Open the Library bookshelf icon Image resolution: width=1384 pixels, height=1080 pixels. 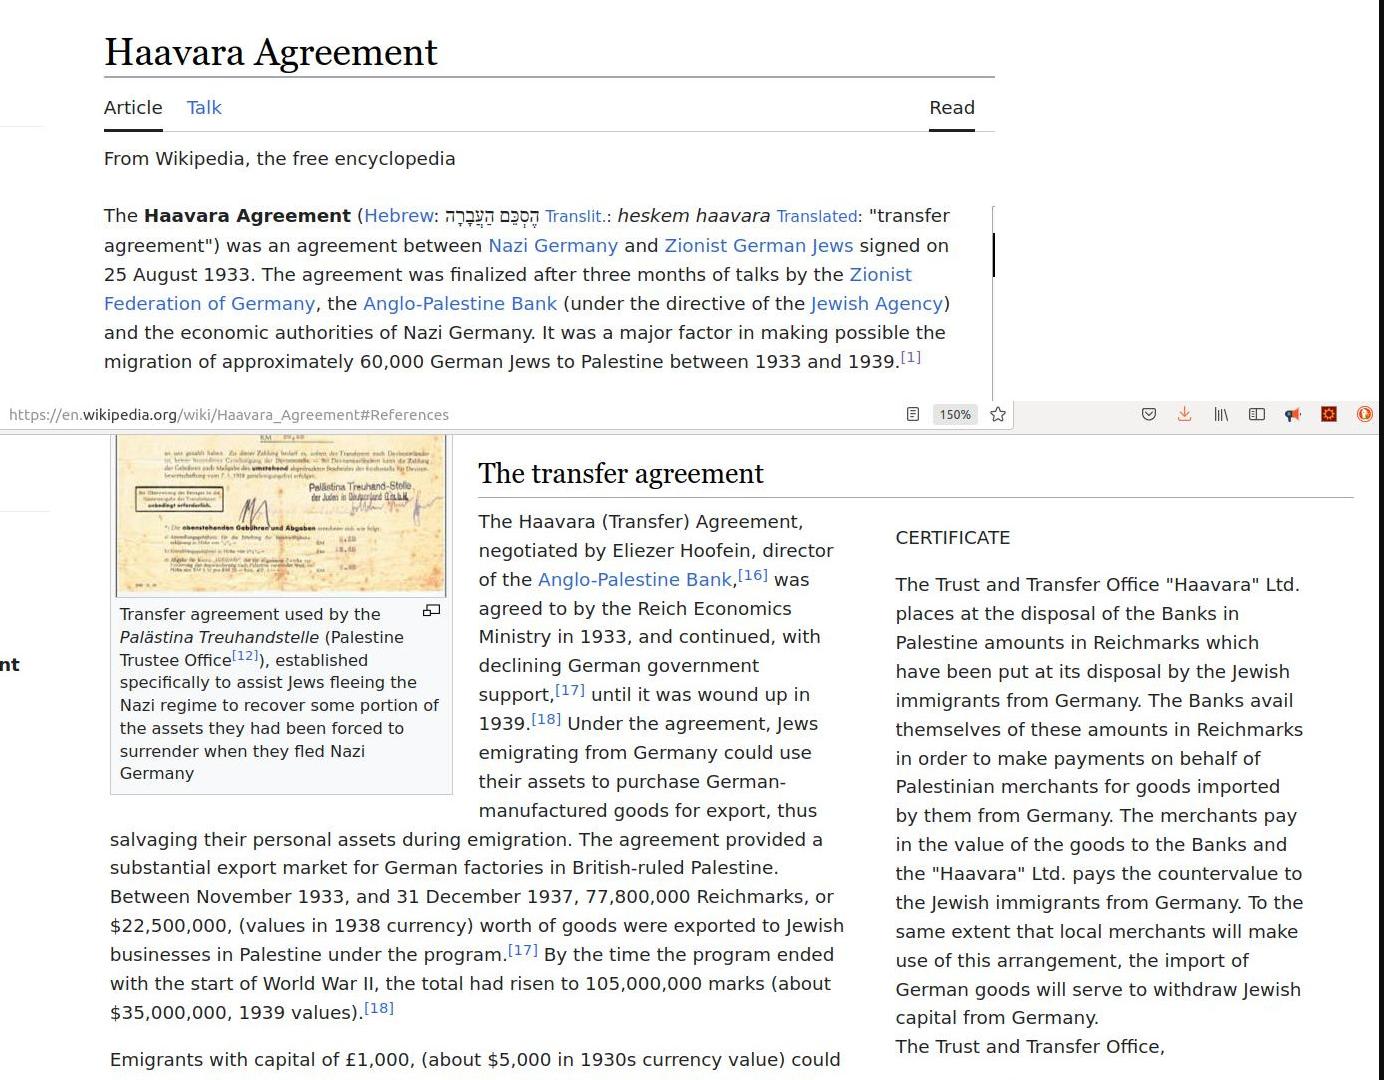(1221, 414)
